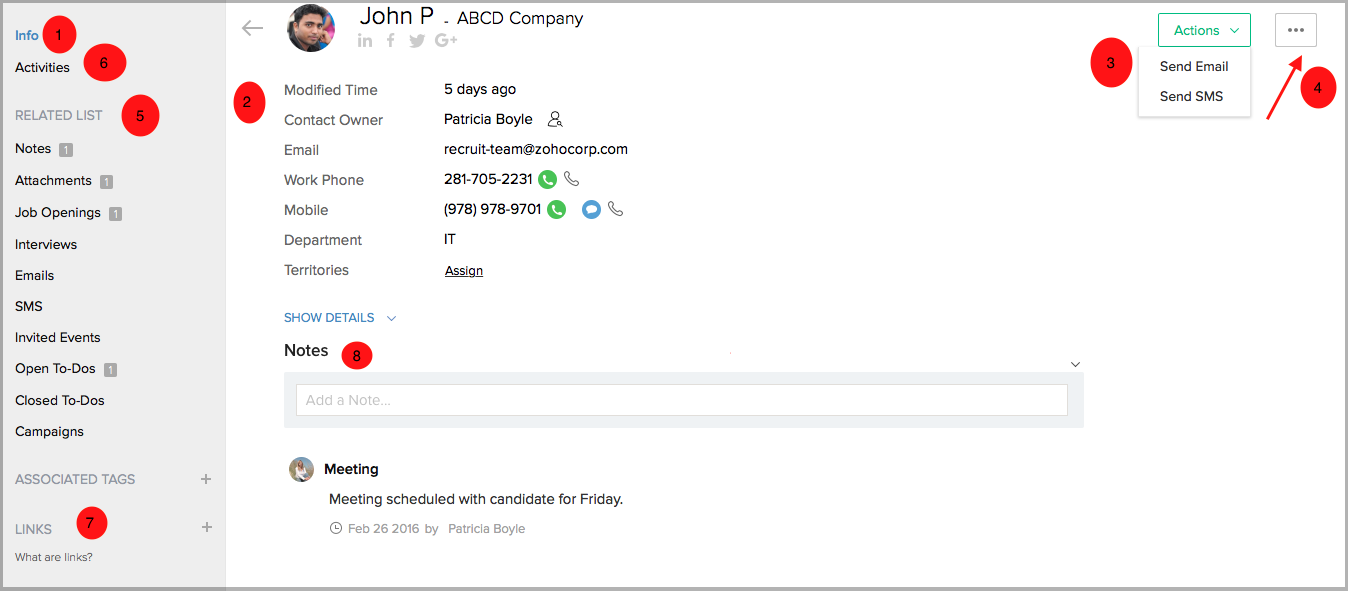The width and height of the screenshot is (1348, 591).
Task: Click change owner icon beside Patricia Boyle
Action: (556, 120)
